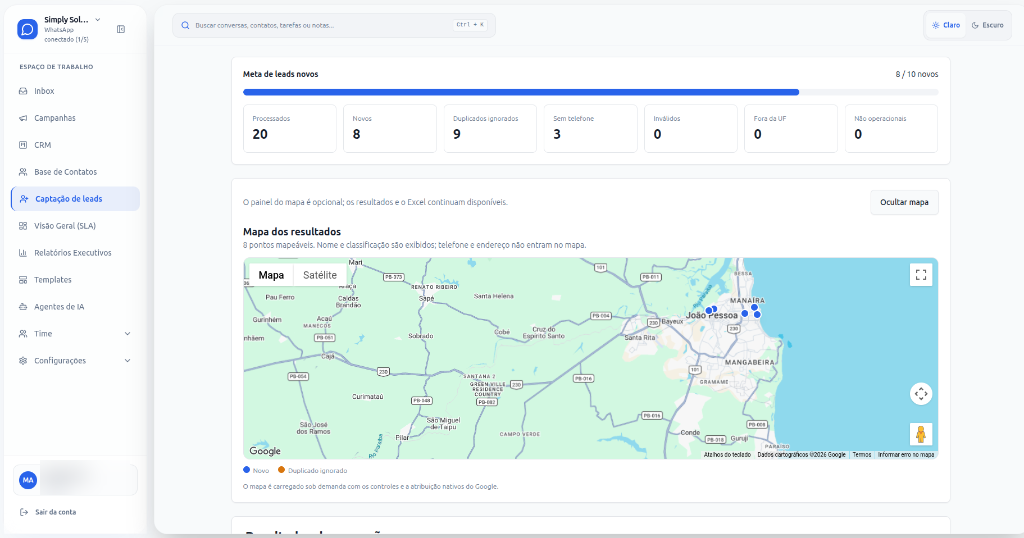Select Captação de leads menu entry
This screenshot has height=538, width=1024.
(75, 198)
